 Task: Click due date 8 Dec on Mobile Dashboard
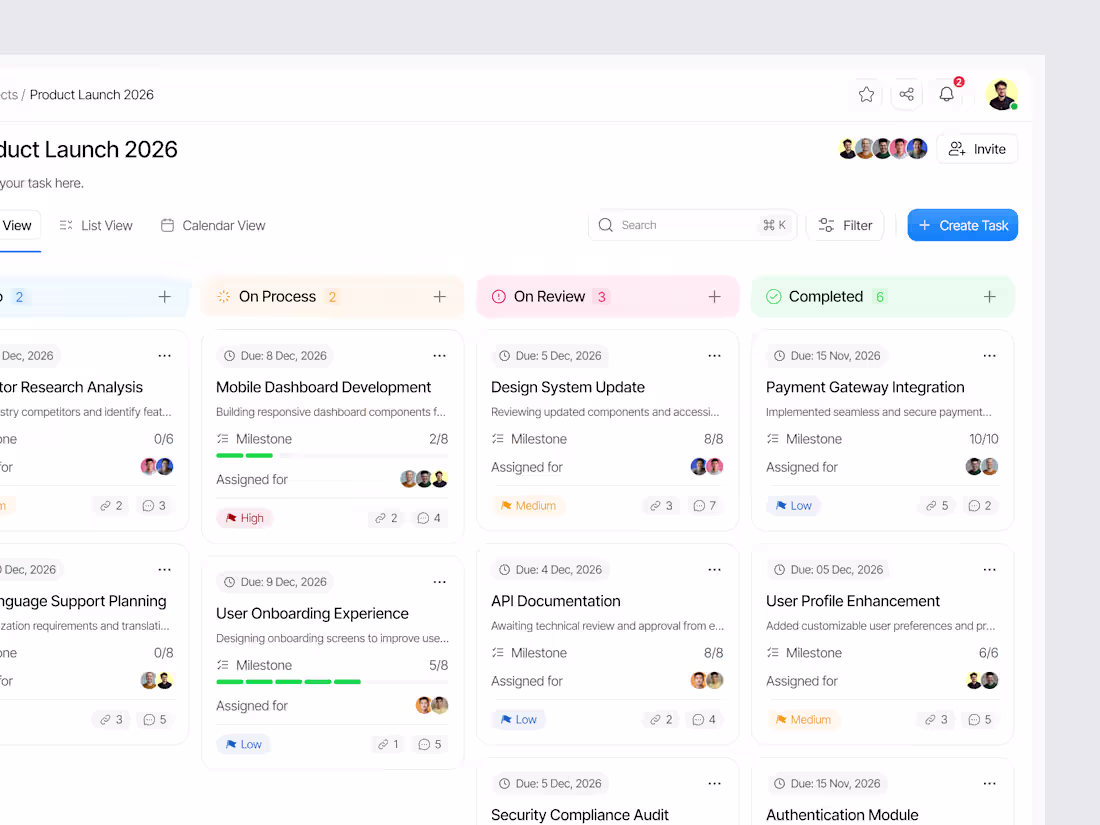pyautogui.click(x=275, y=356)
